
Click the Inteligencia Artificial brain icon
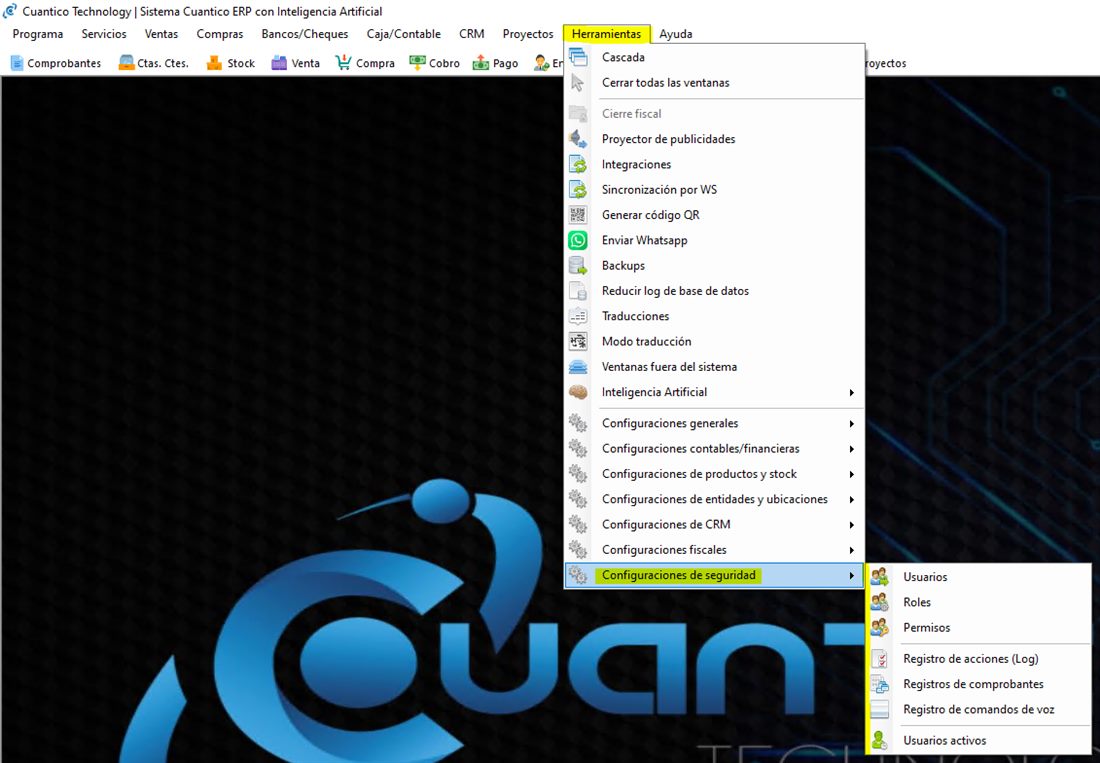[578, 391]
